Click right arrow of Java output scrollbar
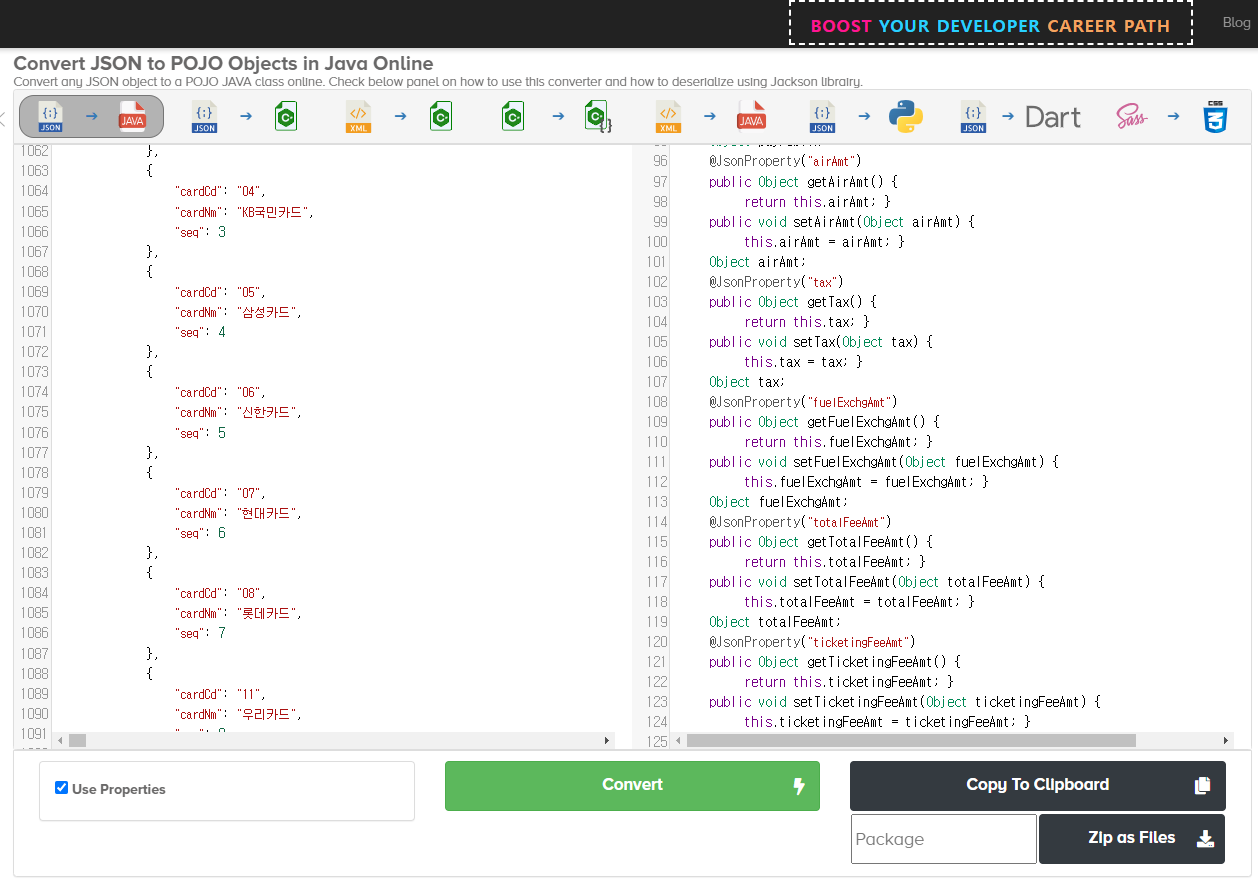This screenshot has width=1258, height=881. click(1226, 741)
